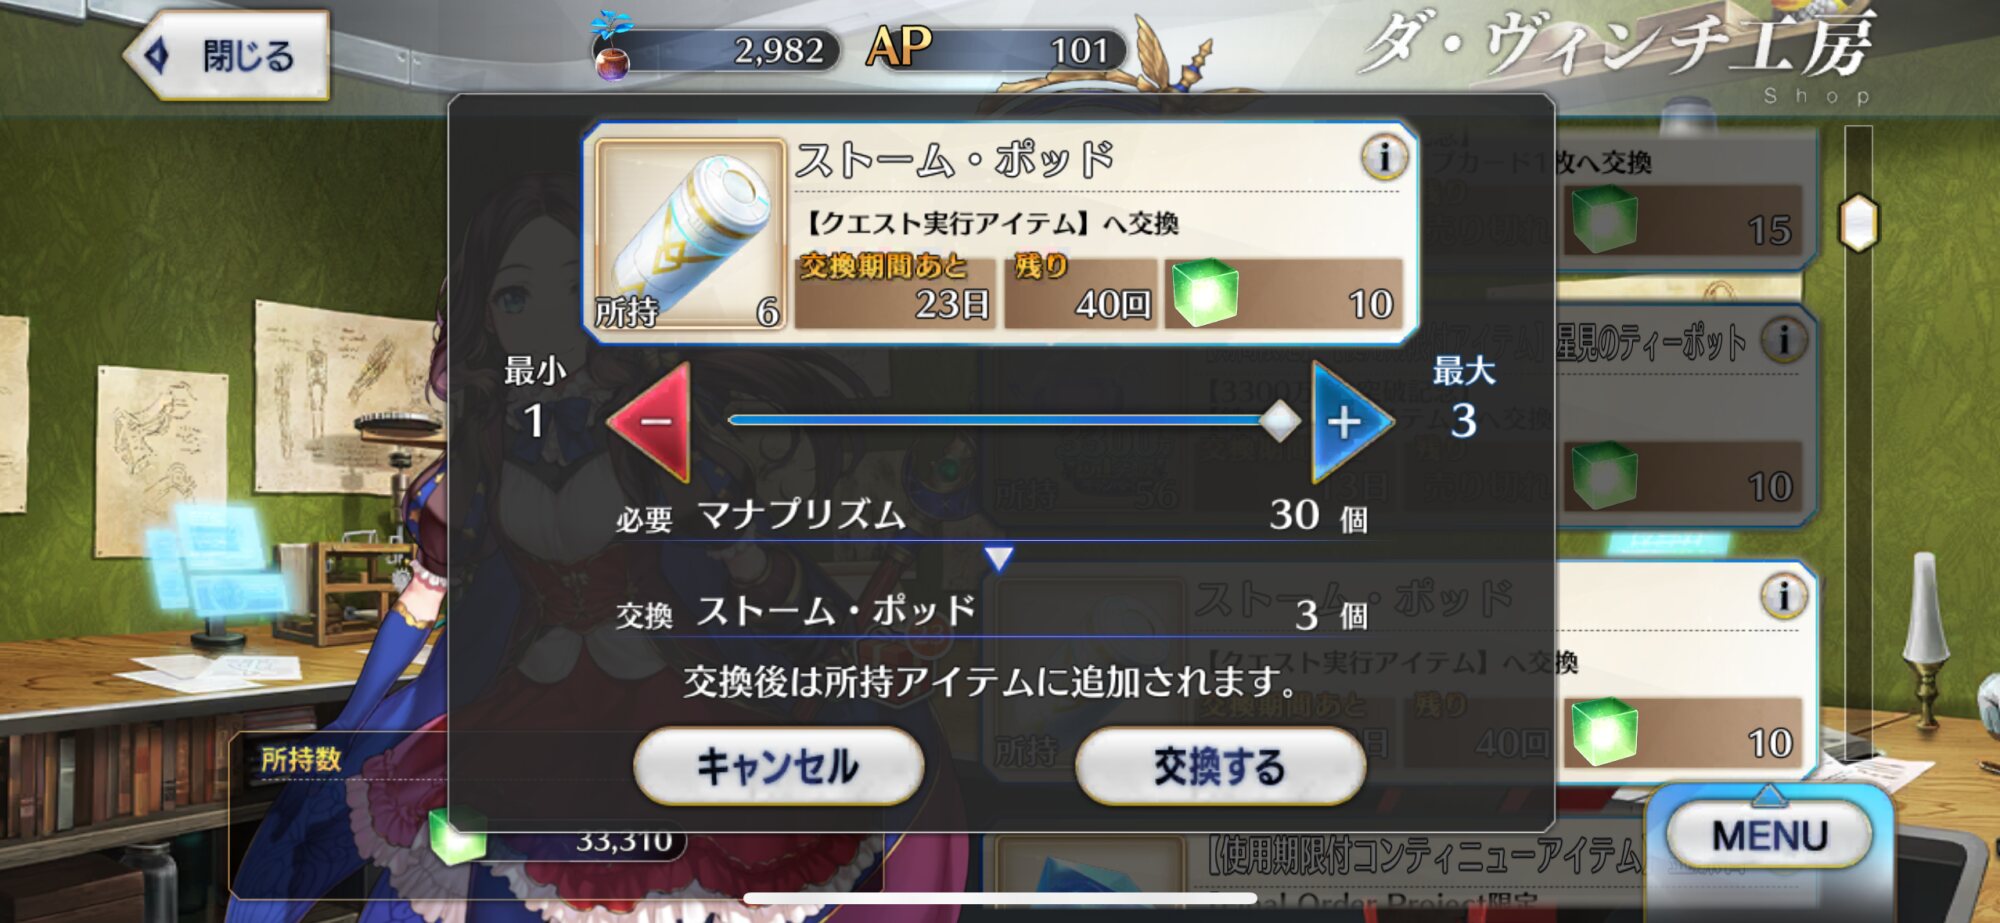Tap the 交換期間あと 23日 period box
Screen dimensions: 2000x923
coord(895,292)
